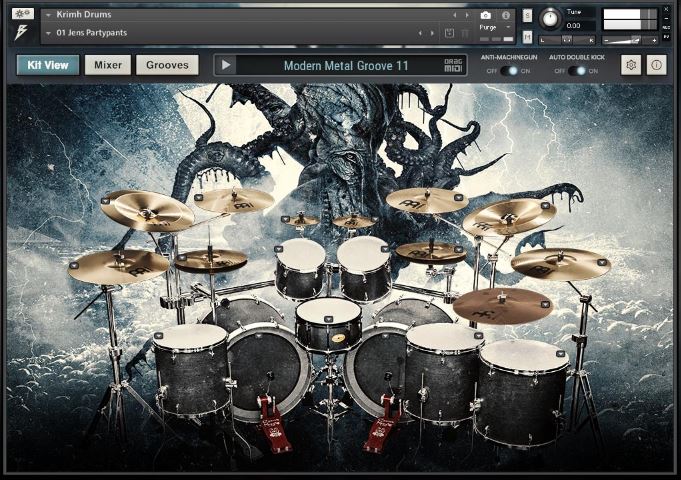Hit the left small splash cymbal

pos(301,221)
